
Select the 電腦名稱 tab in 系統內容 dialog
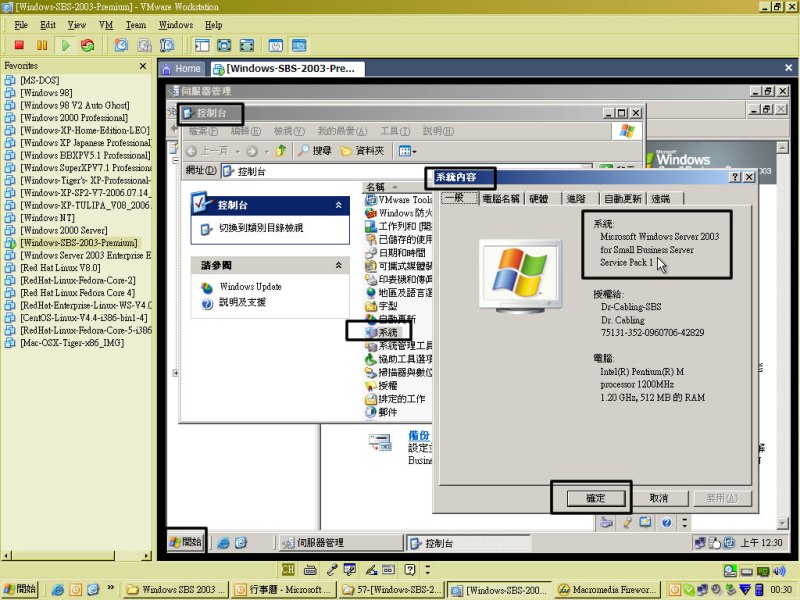coord(501,198)
